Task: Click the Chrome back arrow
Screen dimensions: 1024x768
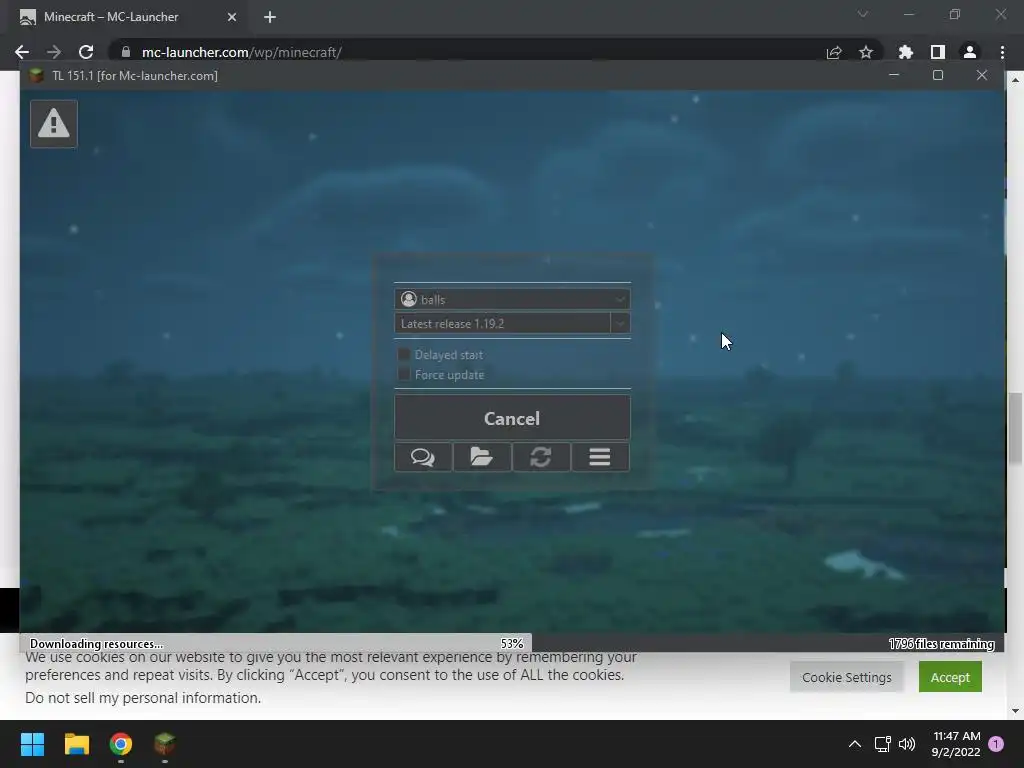Action: [22, 52]
